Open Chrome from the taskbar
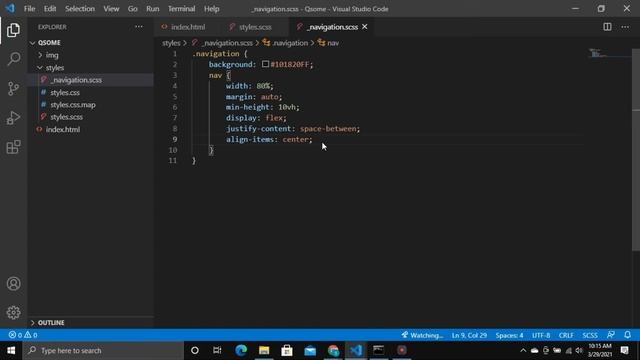Image resolution: width=640 pixels, height=360 pixels. tap(333, 350)
